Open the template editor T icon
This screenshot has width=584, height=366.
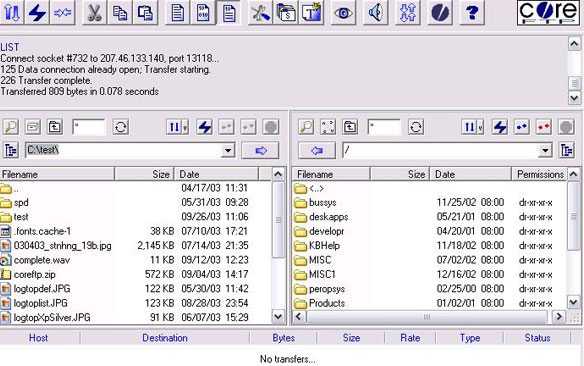(311, 13)
